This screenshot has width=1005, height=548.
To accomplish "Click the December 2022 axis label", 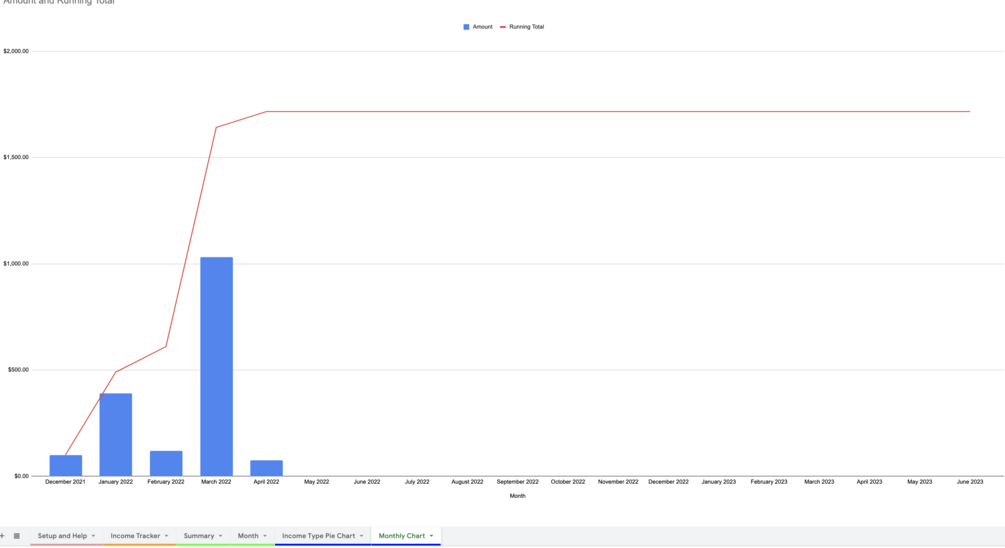I will point(669,482).
